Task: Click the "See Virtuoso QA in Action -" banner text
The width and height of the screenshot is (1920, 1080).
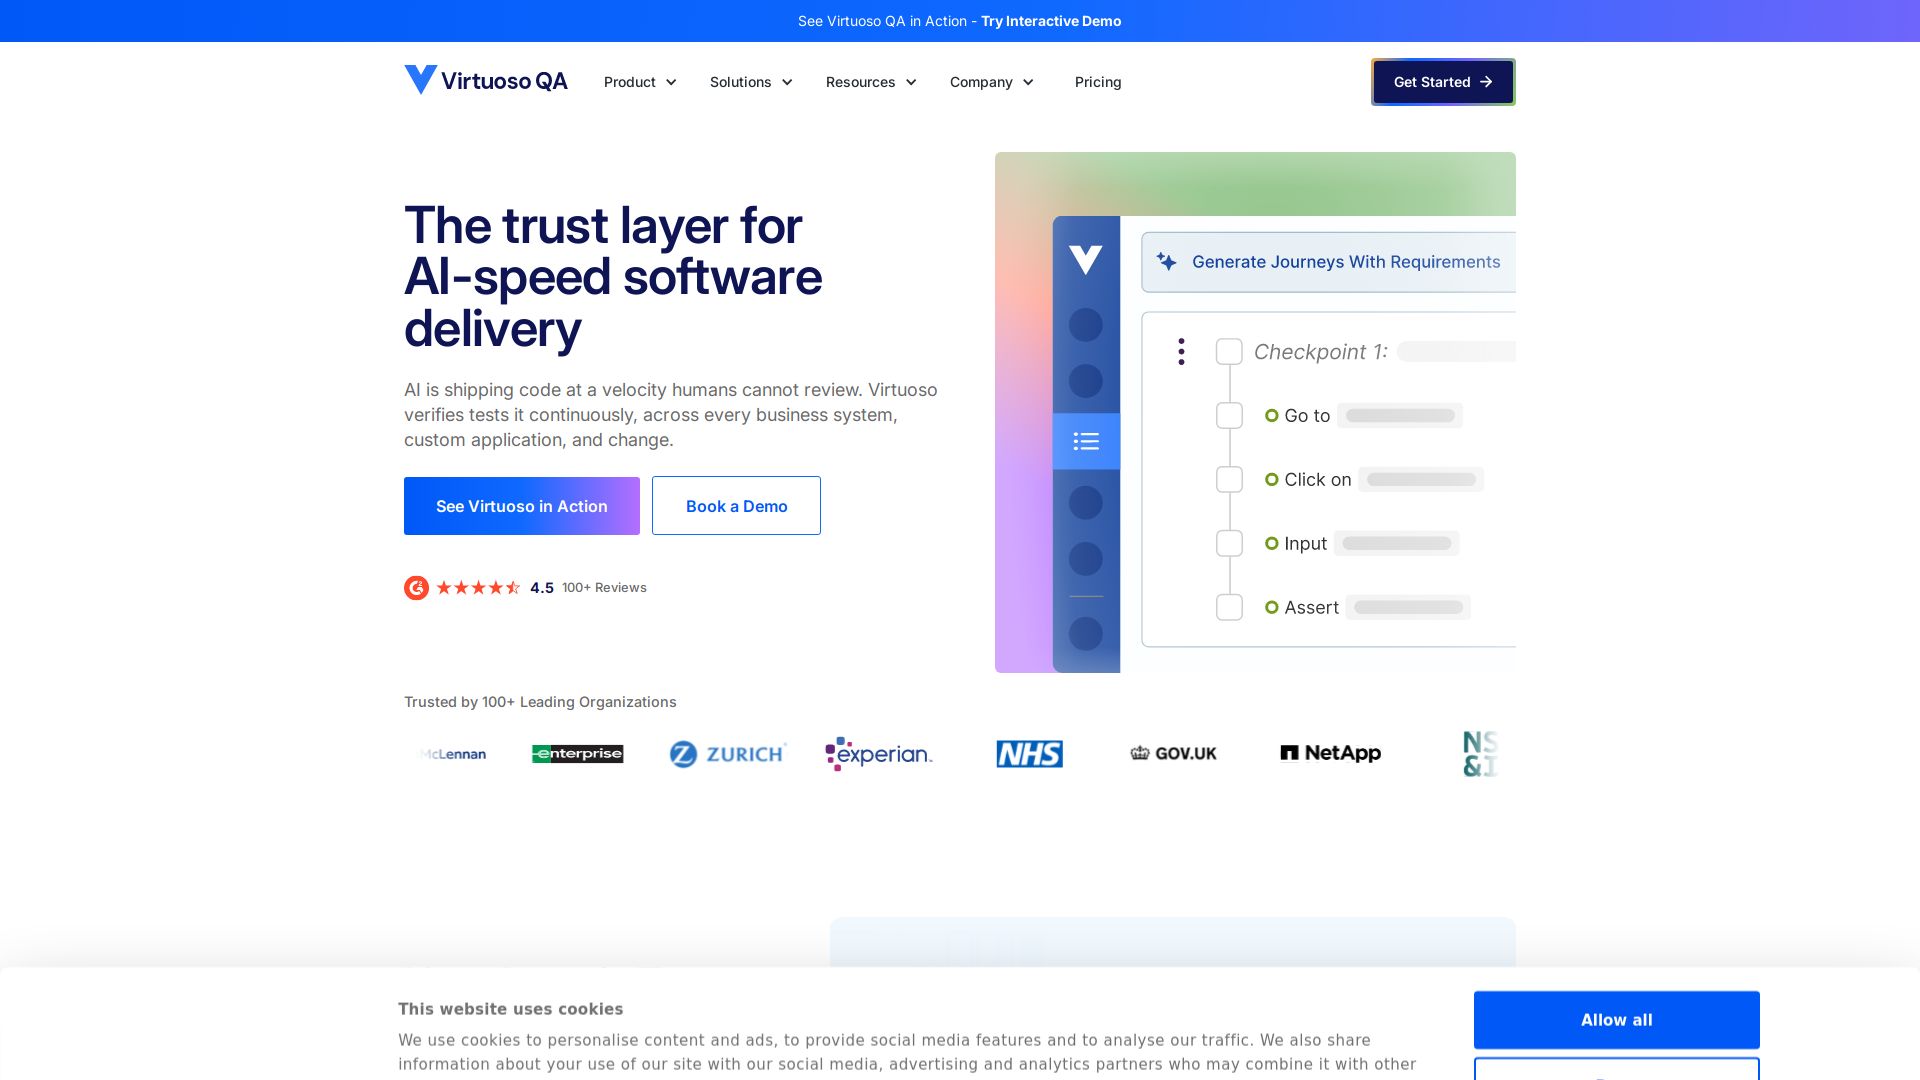Action: (x=887, y=21)
